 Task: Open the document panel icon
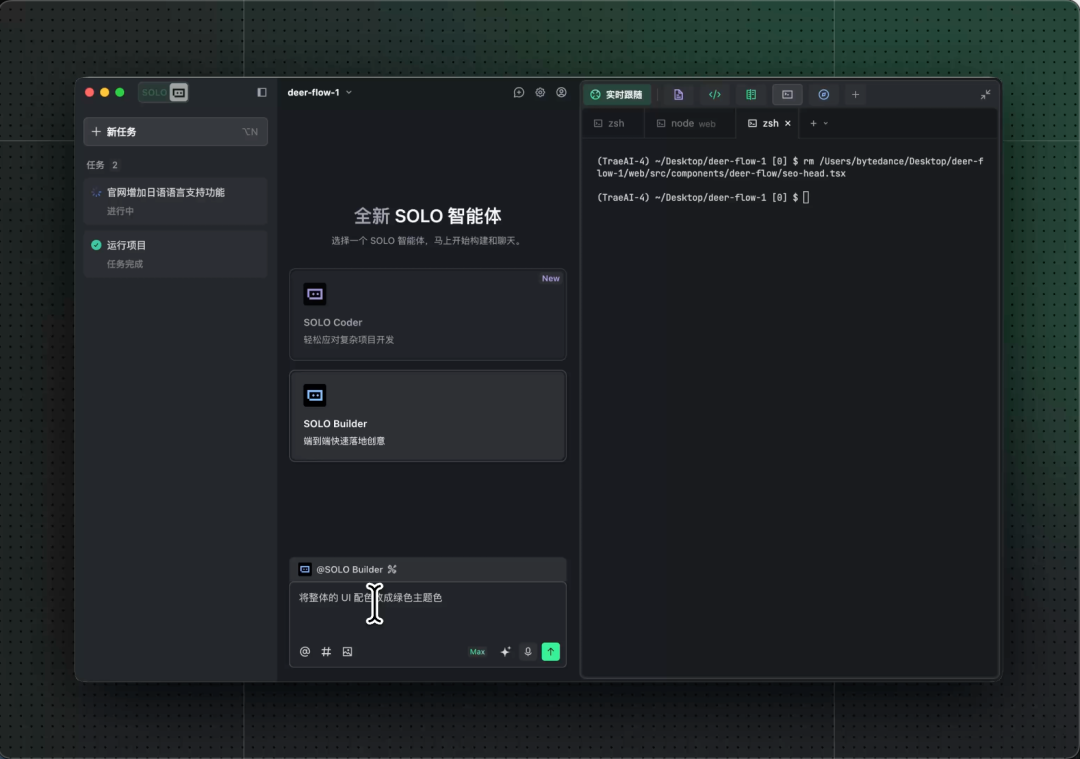pyautogui.click(x=678, y=94)
